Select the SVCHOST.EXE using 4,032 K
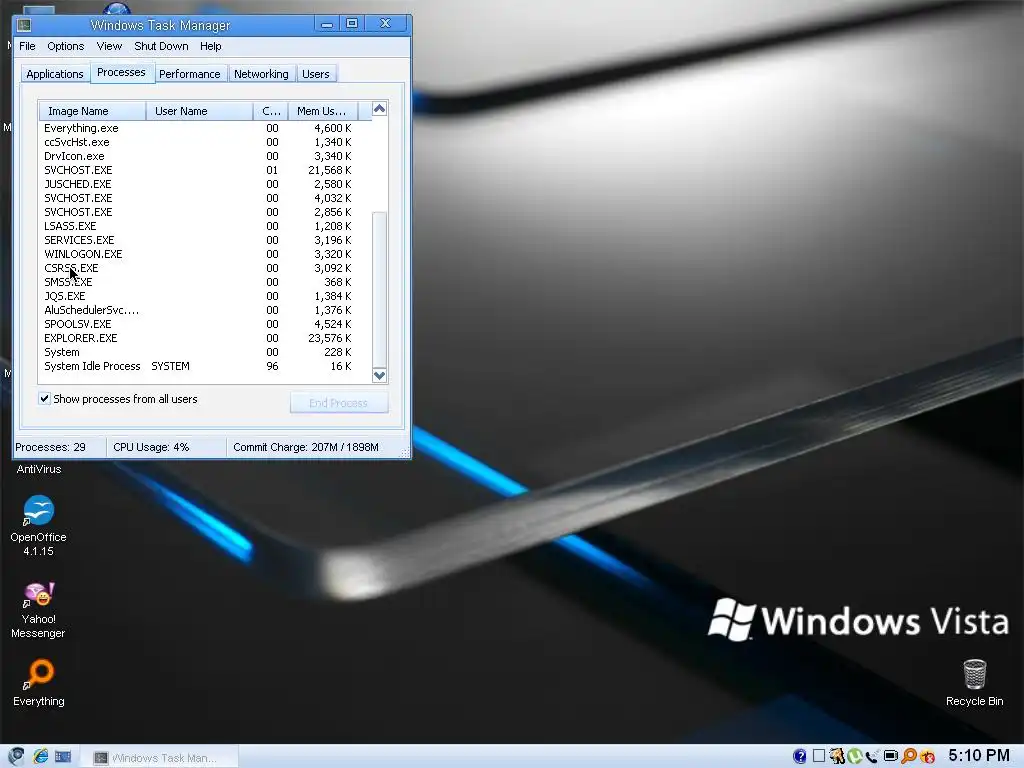The width and height of the screenshot is (1024, 768). pyautogui.click(x=204, y=198)
